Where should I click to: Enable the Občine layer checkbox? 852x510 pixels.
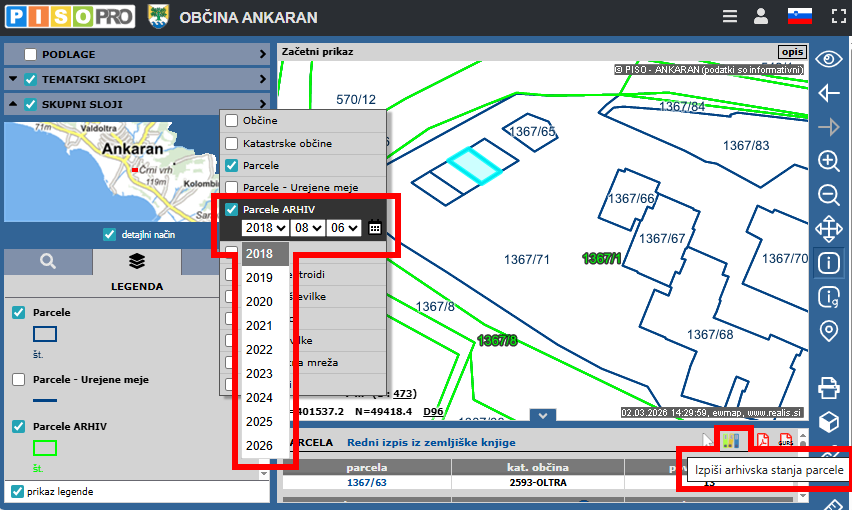tap(232, 121)
